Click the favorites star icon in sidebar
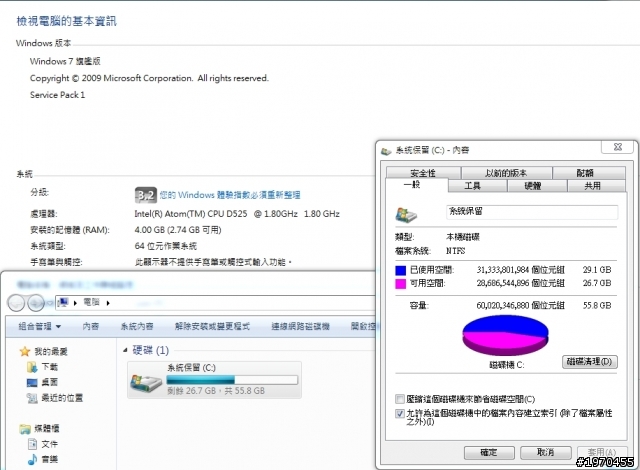Screen dimensions: 640x470 (25, 351)
